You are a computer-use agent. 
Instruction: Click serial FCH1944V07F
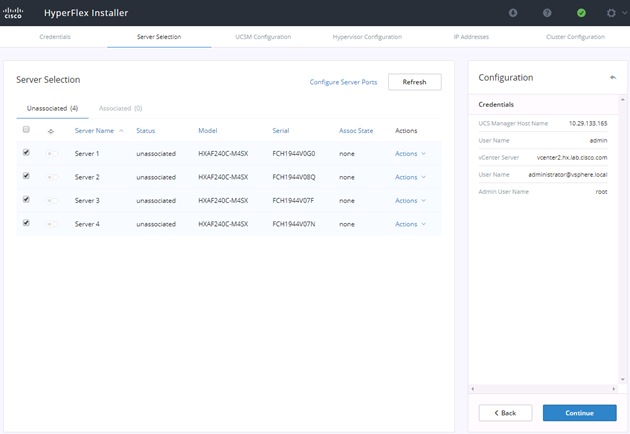click(x=293, y=201)
